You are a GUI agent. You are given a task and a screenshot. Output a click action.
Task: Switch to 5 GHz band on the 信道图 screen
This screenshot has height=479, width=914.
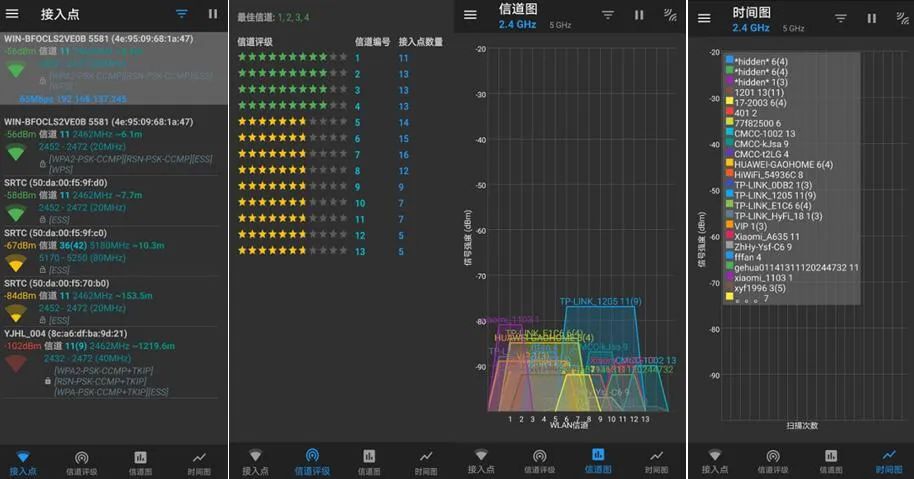560,25
